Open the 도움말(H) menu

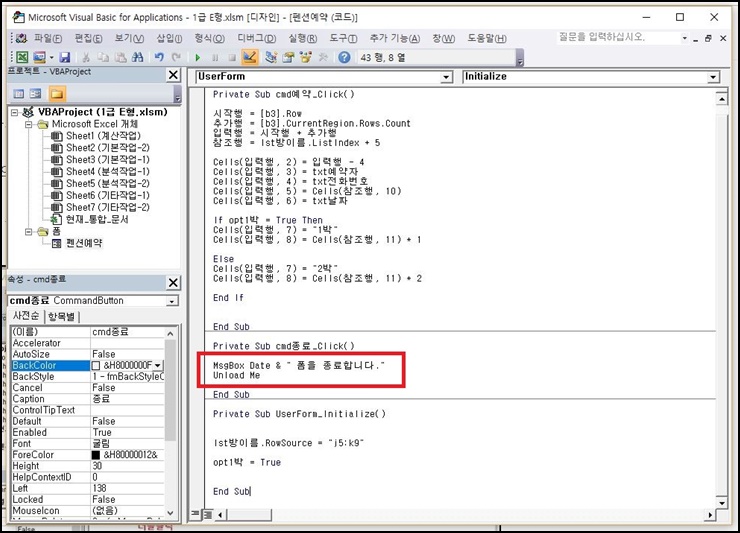[x=487, y=38]
